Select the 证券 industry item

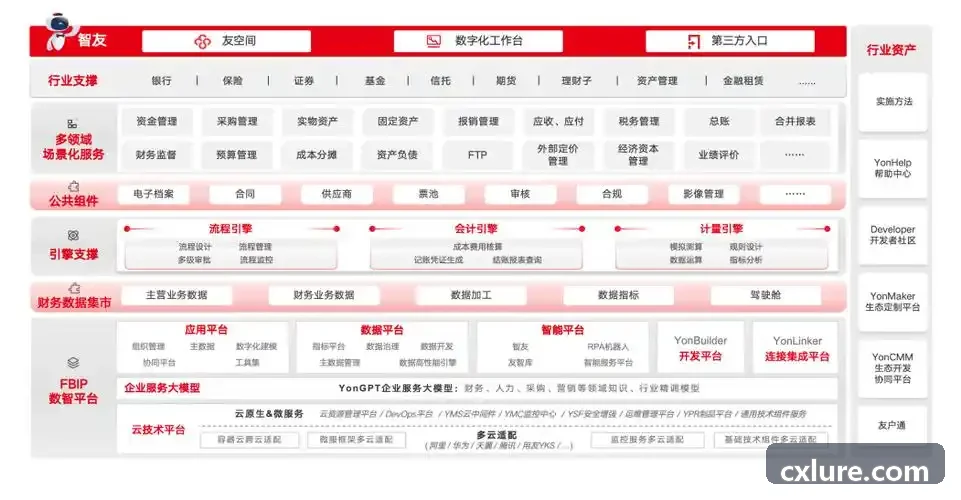coord(303,80)
